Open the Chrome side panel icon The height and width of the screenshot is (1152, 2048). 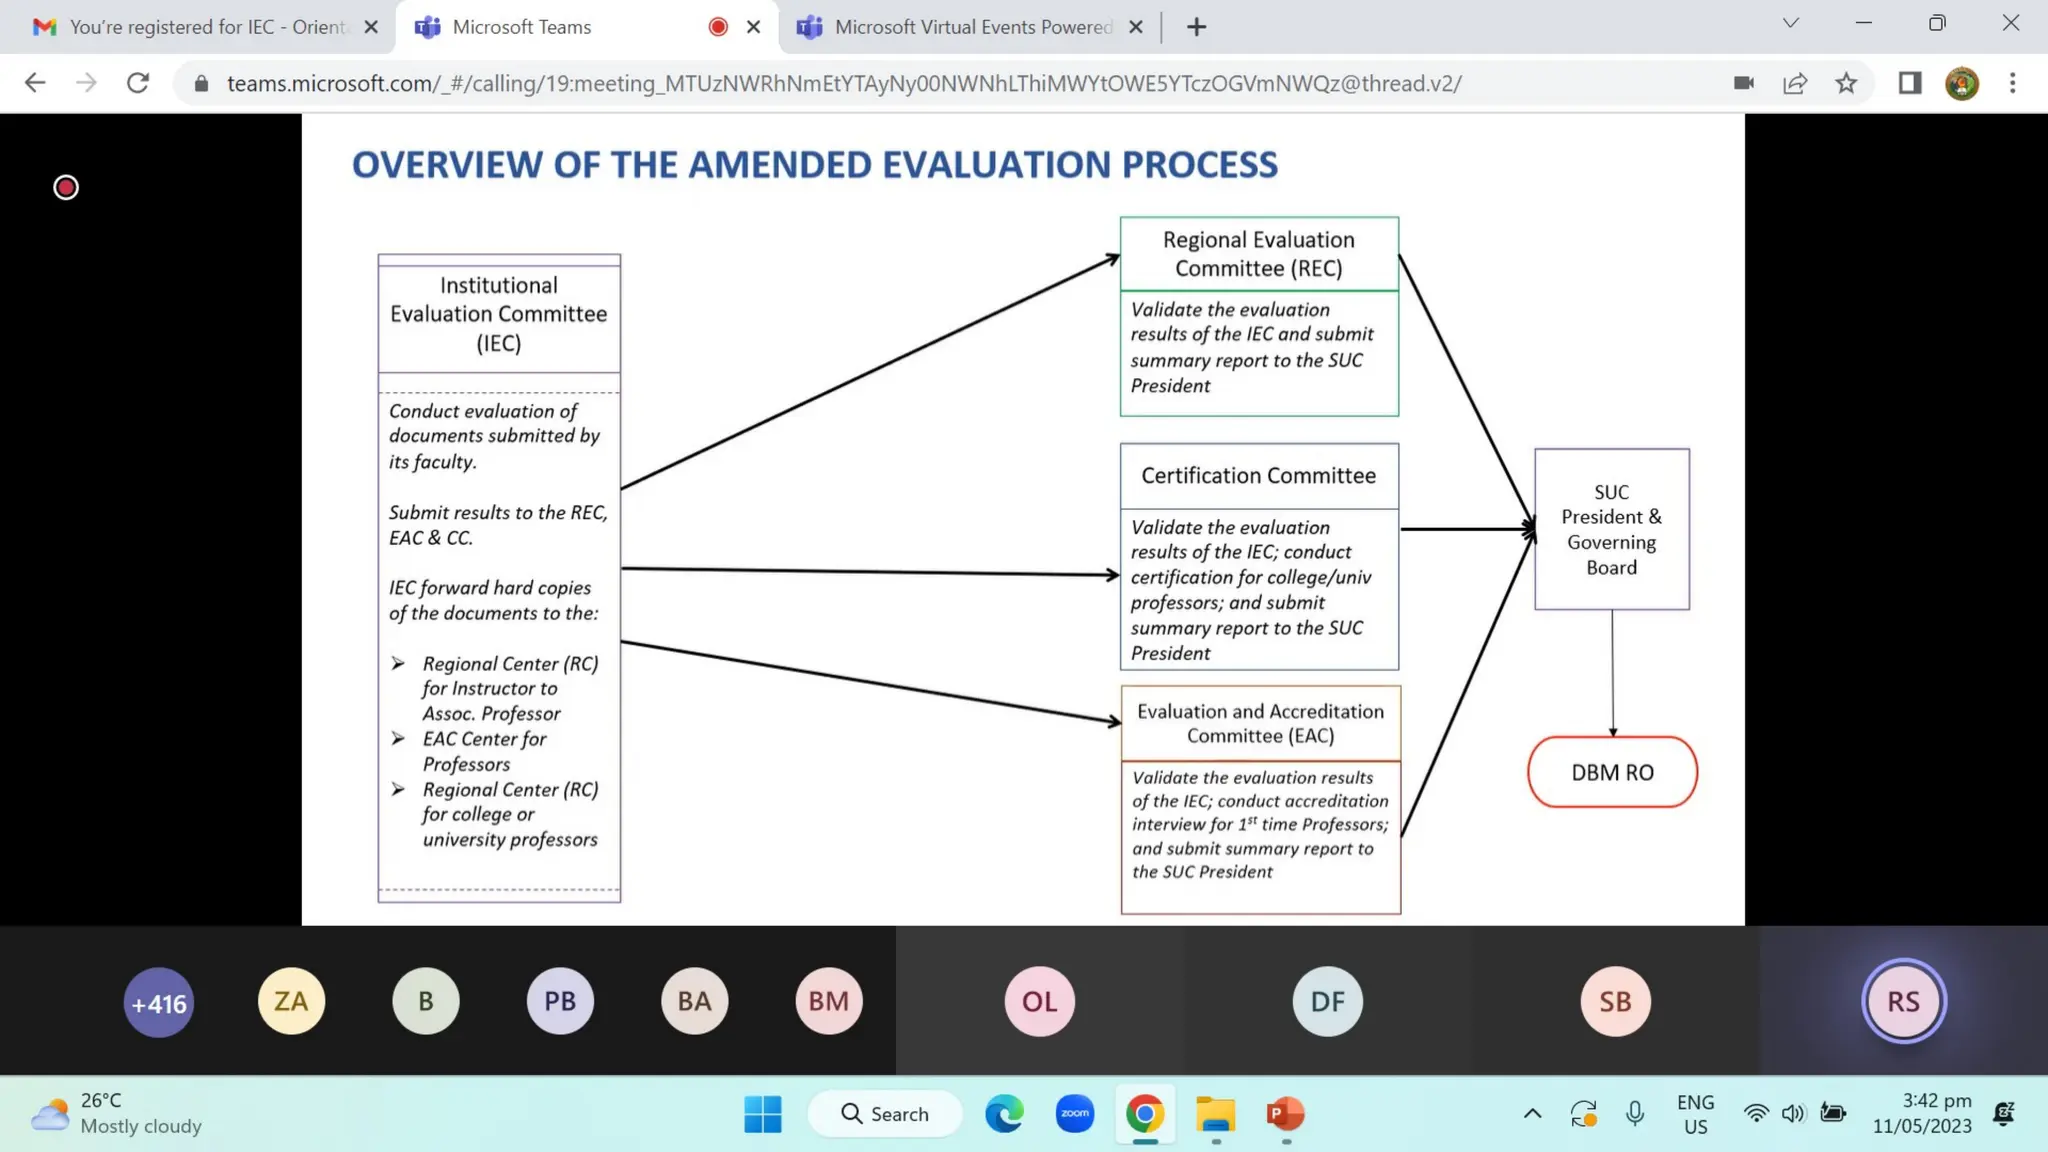1910,83
